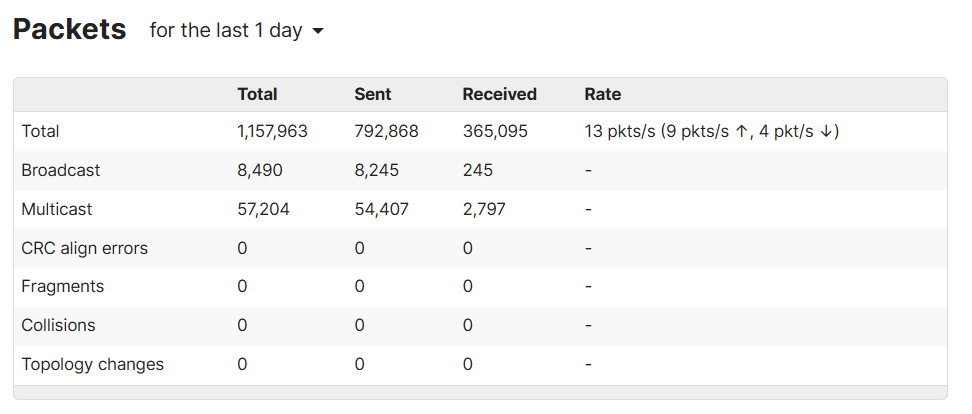The height and width of the screenshot is (414, 972).
Task: Open the 'for the last 1 day' dropdown
Action: tap(236, 30)
